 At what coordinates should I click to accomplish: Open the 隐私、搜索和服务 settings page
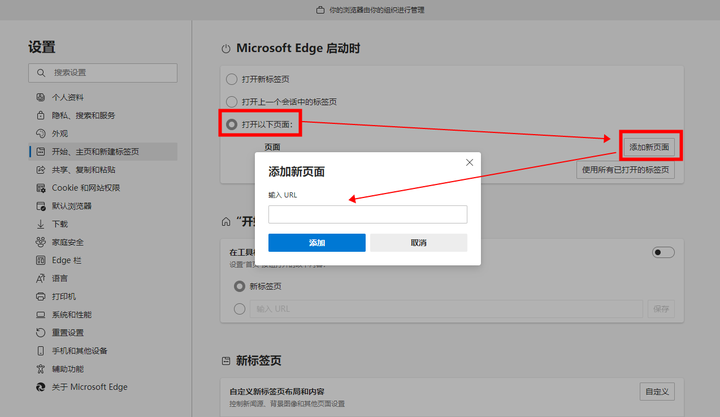pos(103,115)
